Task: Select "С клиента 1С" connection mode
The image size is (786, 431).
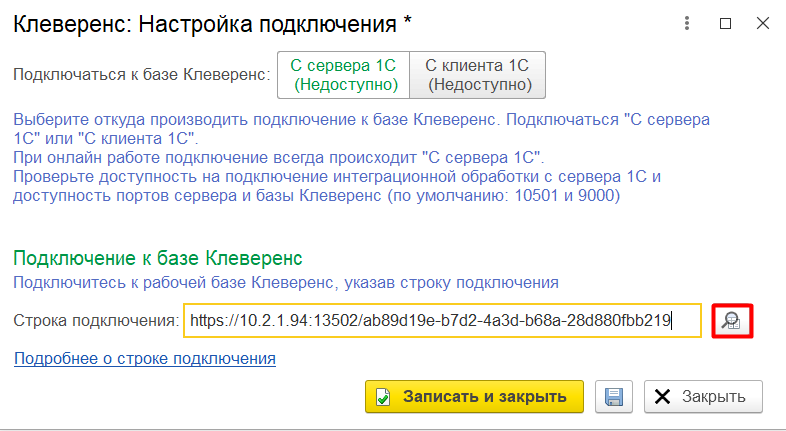Action: tap(478, 75)
